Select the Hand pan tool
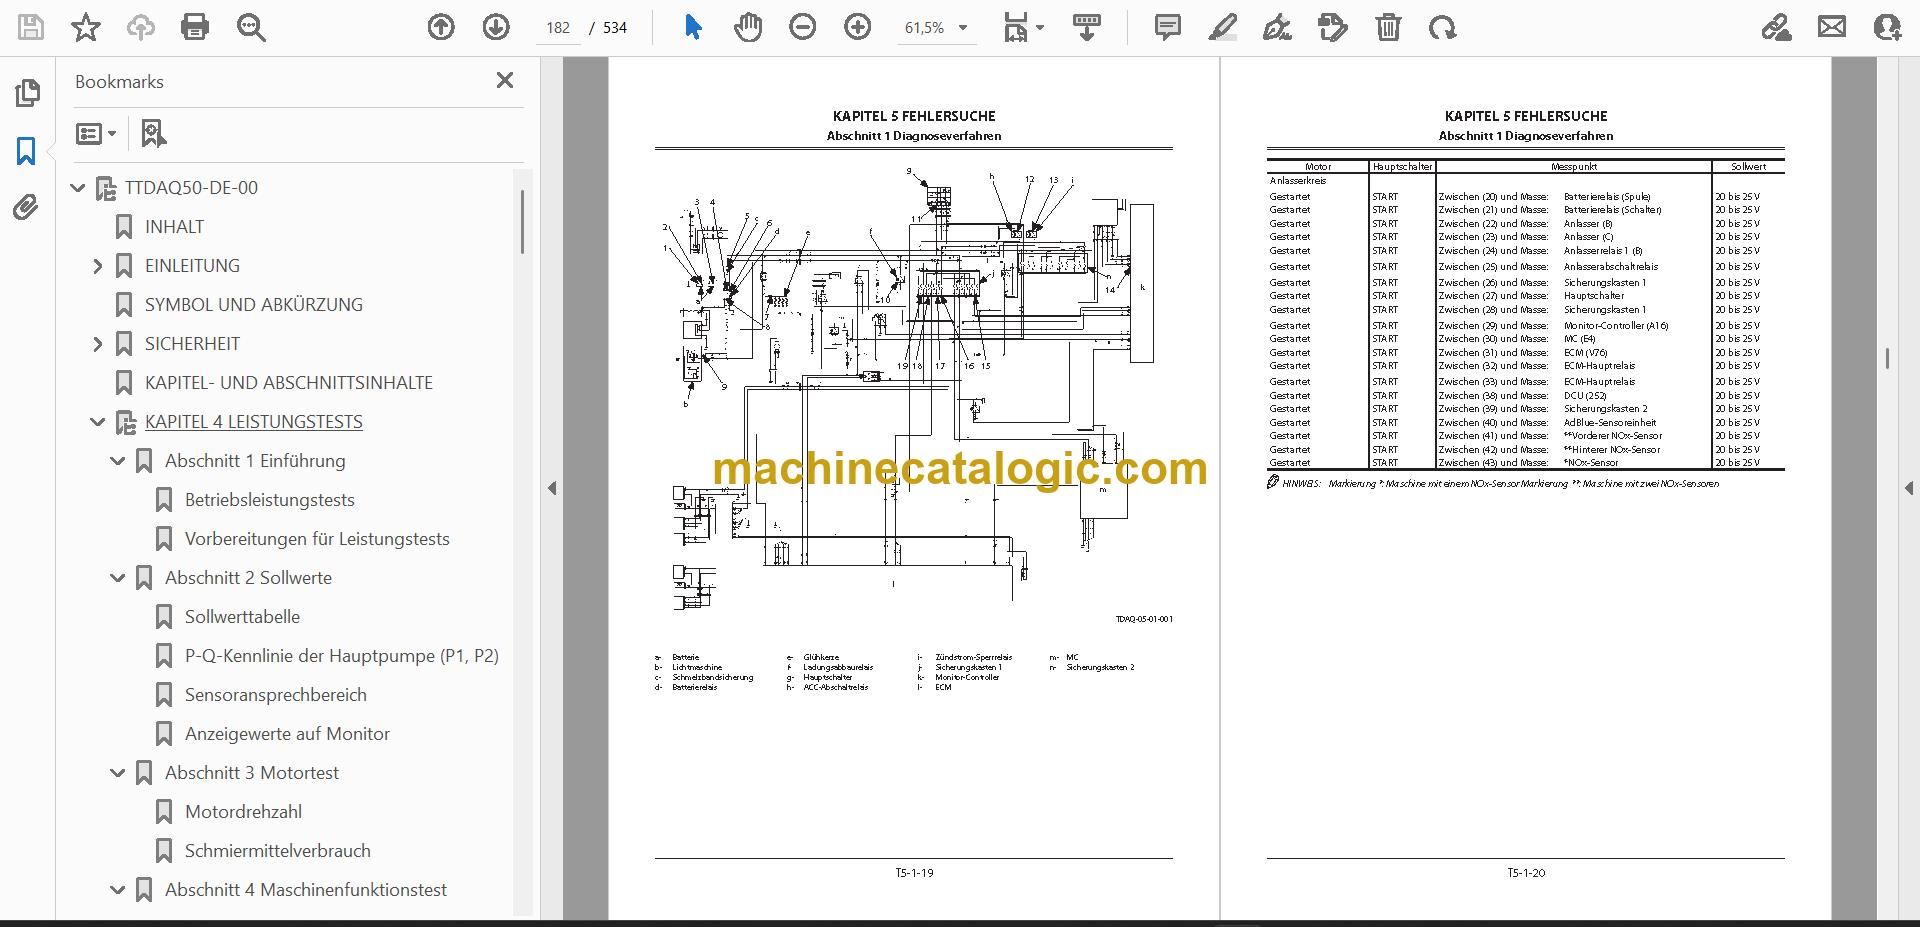The image size is (1920, 927). pos(747,27)
